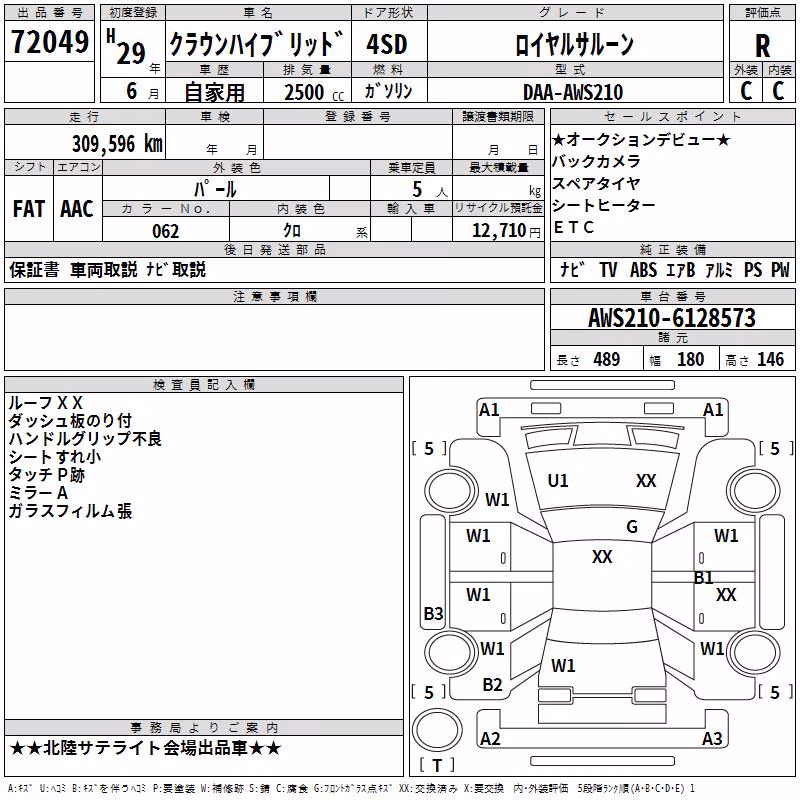Click the color number 062
The image size is (800, 800).
166,231
